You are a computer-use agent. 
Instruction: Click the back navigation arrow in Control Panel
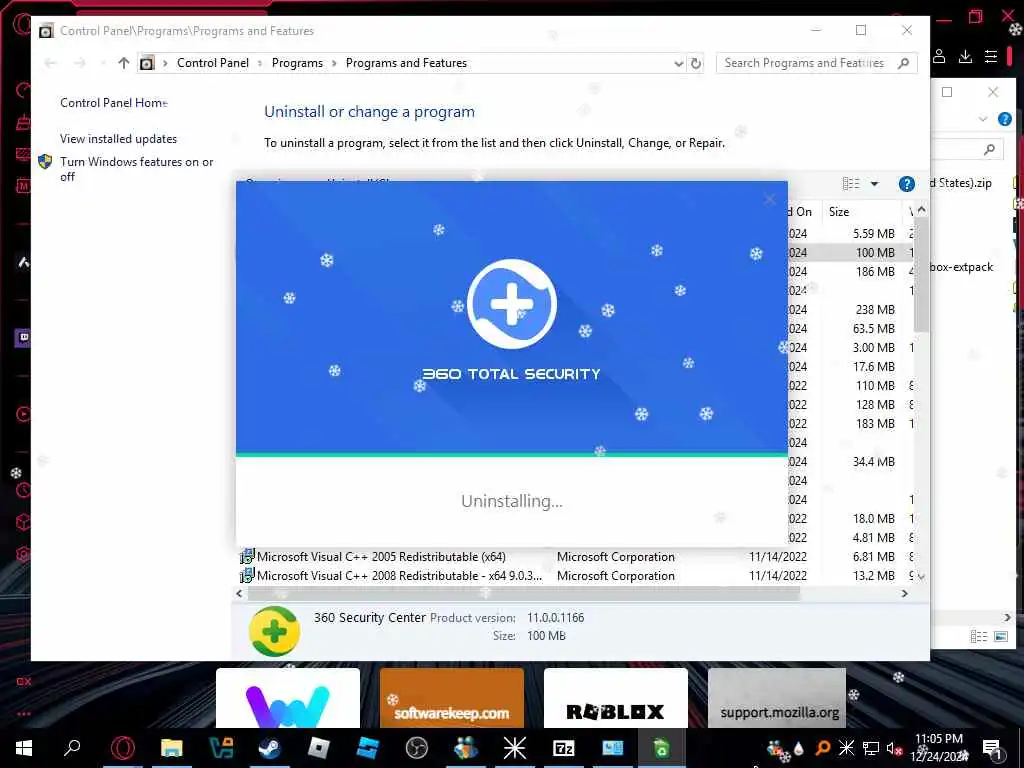point(50,63)
